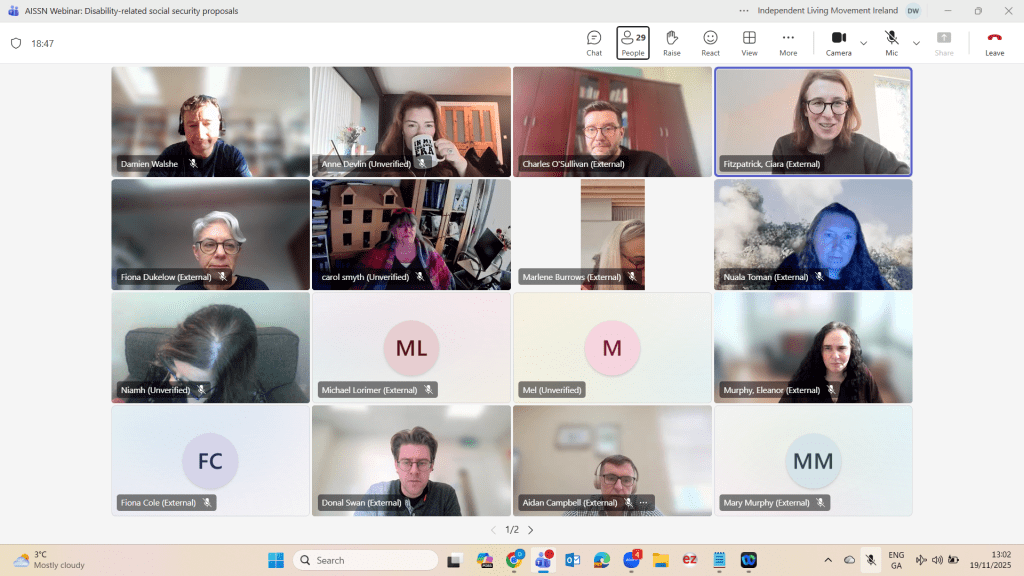
Task: Open Outlook from the Windows taskbar
Action: pos(572,560)
